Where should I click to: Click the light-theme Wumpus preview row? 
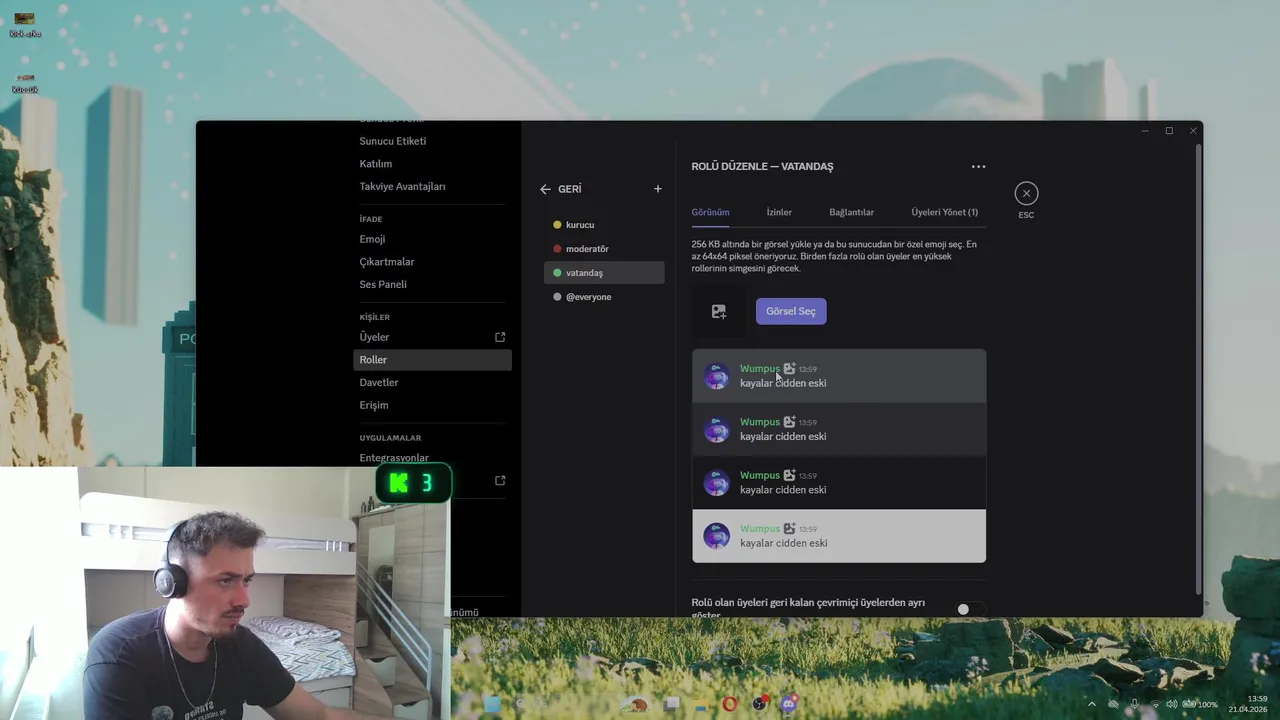click(x=839, y=536)
